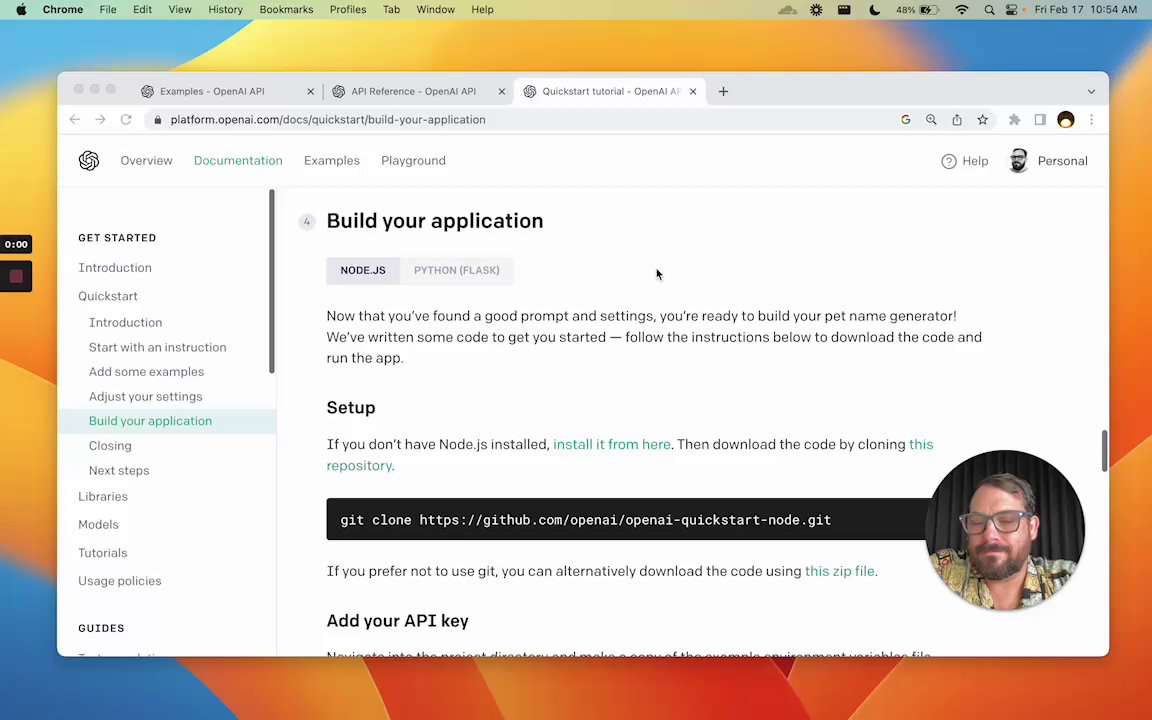Click the page vertical scrollbar thumb
The image size is (1152, 720).
click(x=1104, y=450)
